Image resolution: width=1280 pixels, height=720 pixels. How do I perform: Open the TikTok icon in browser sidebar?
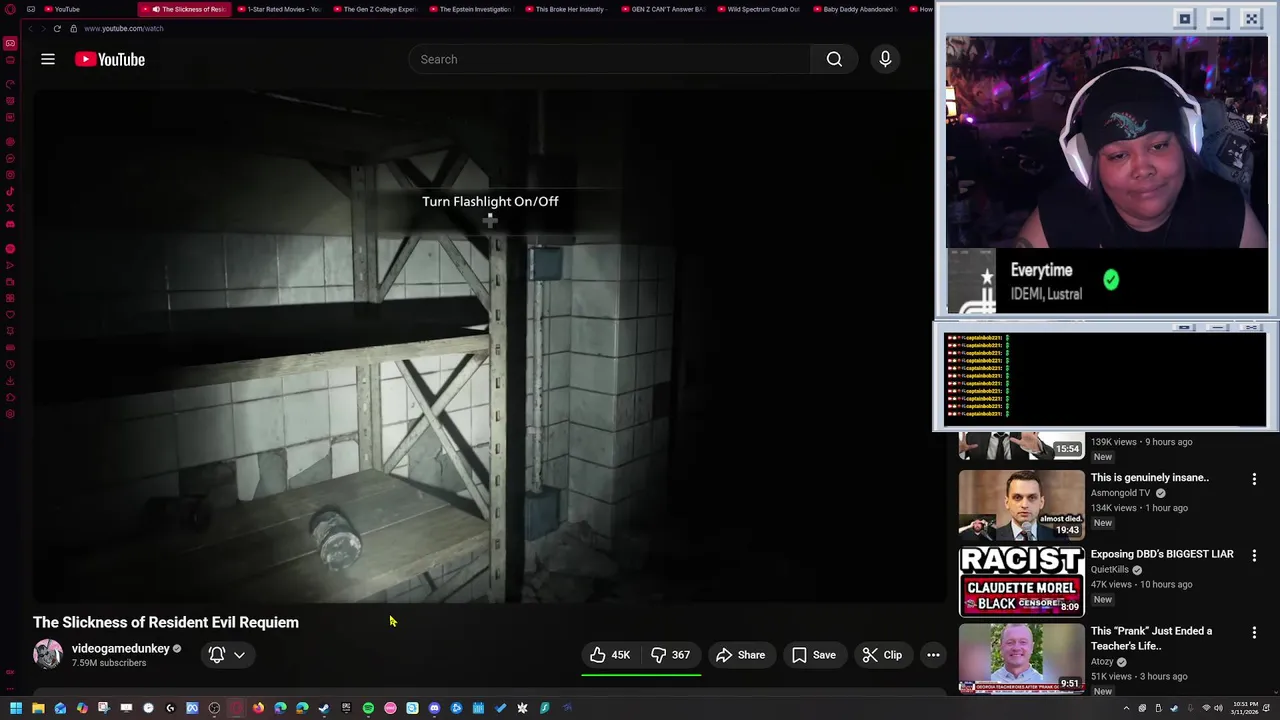10,192
